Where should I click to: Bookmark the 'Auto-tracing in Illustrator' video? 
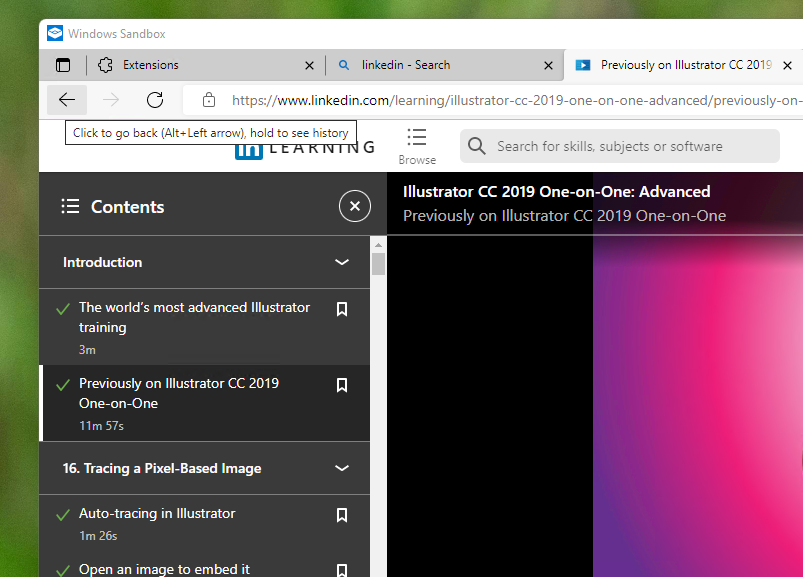[342, 515]
